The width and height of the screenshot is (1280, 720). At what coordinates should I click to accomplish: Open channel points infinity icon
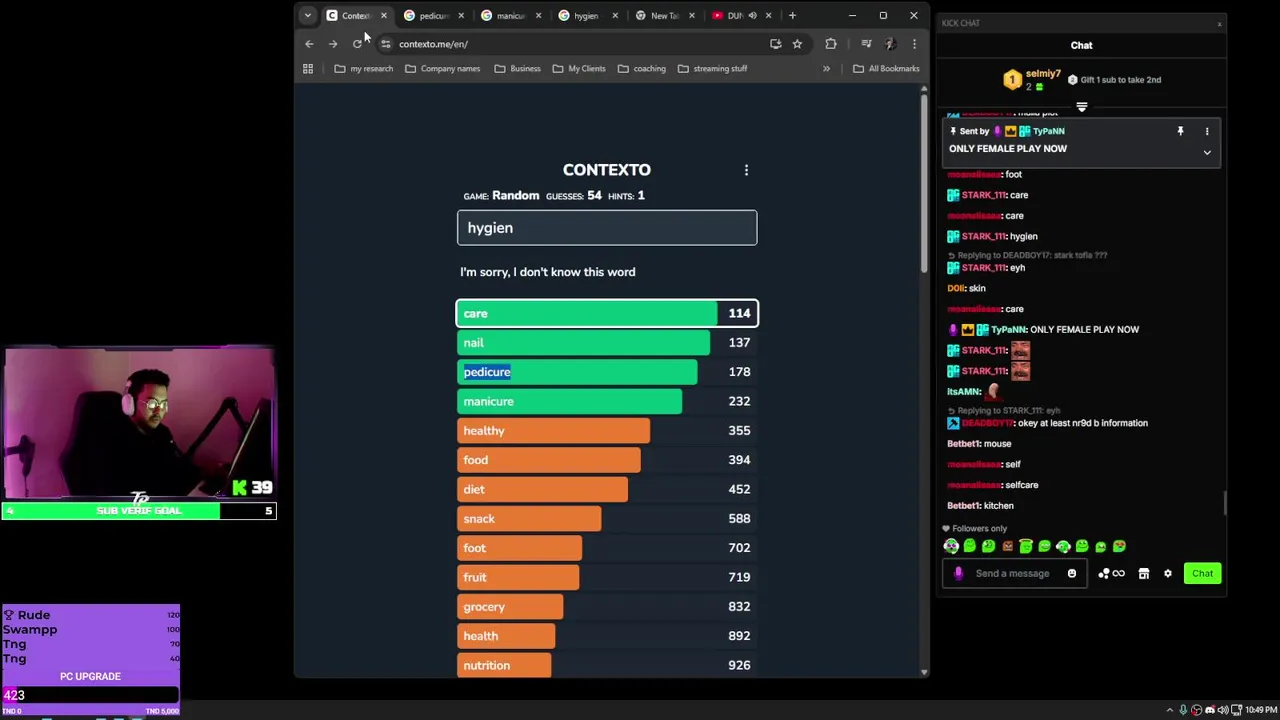pos(1112,574)
